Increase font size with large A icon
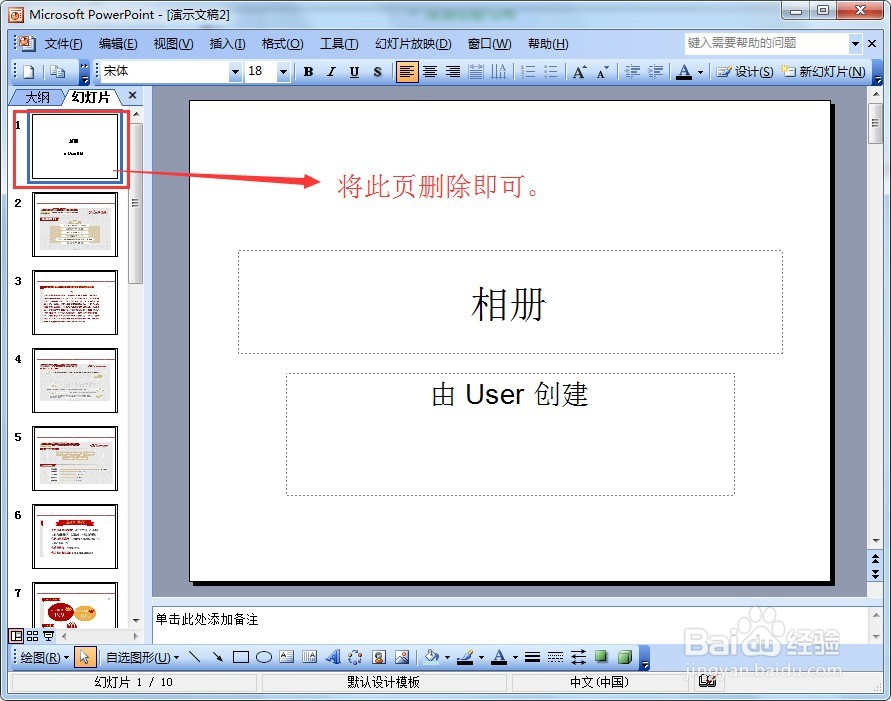The width and height of the screenshot is (891, 701). [x=580, y=72]
